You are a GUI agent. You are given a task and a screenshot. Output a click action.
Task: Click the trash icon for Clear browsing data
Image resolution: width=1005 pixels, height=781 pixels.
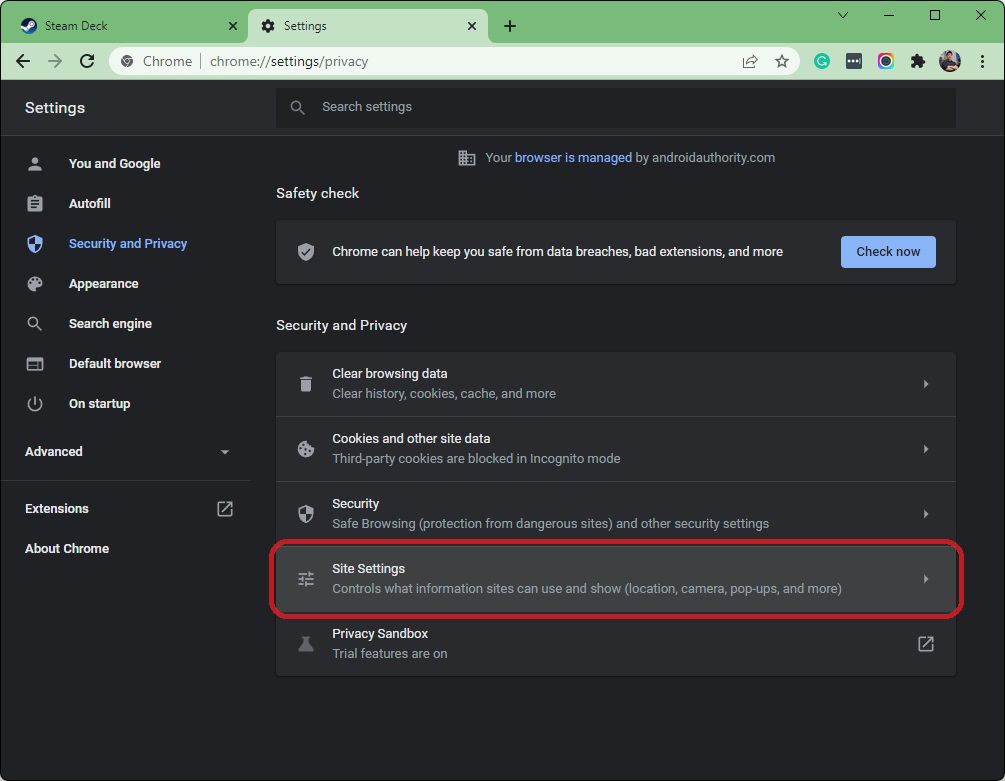[x=306, y=384]
